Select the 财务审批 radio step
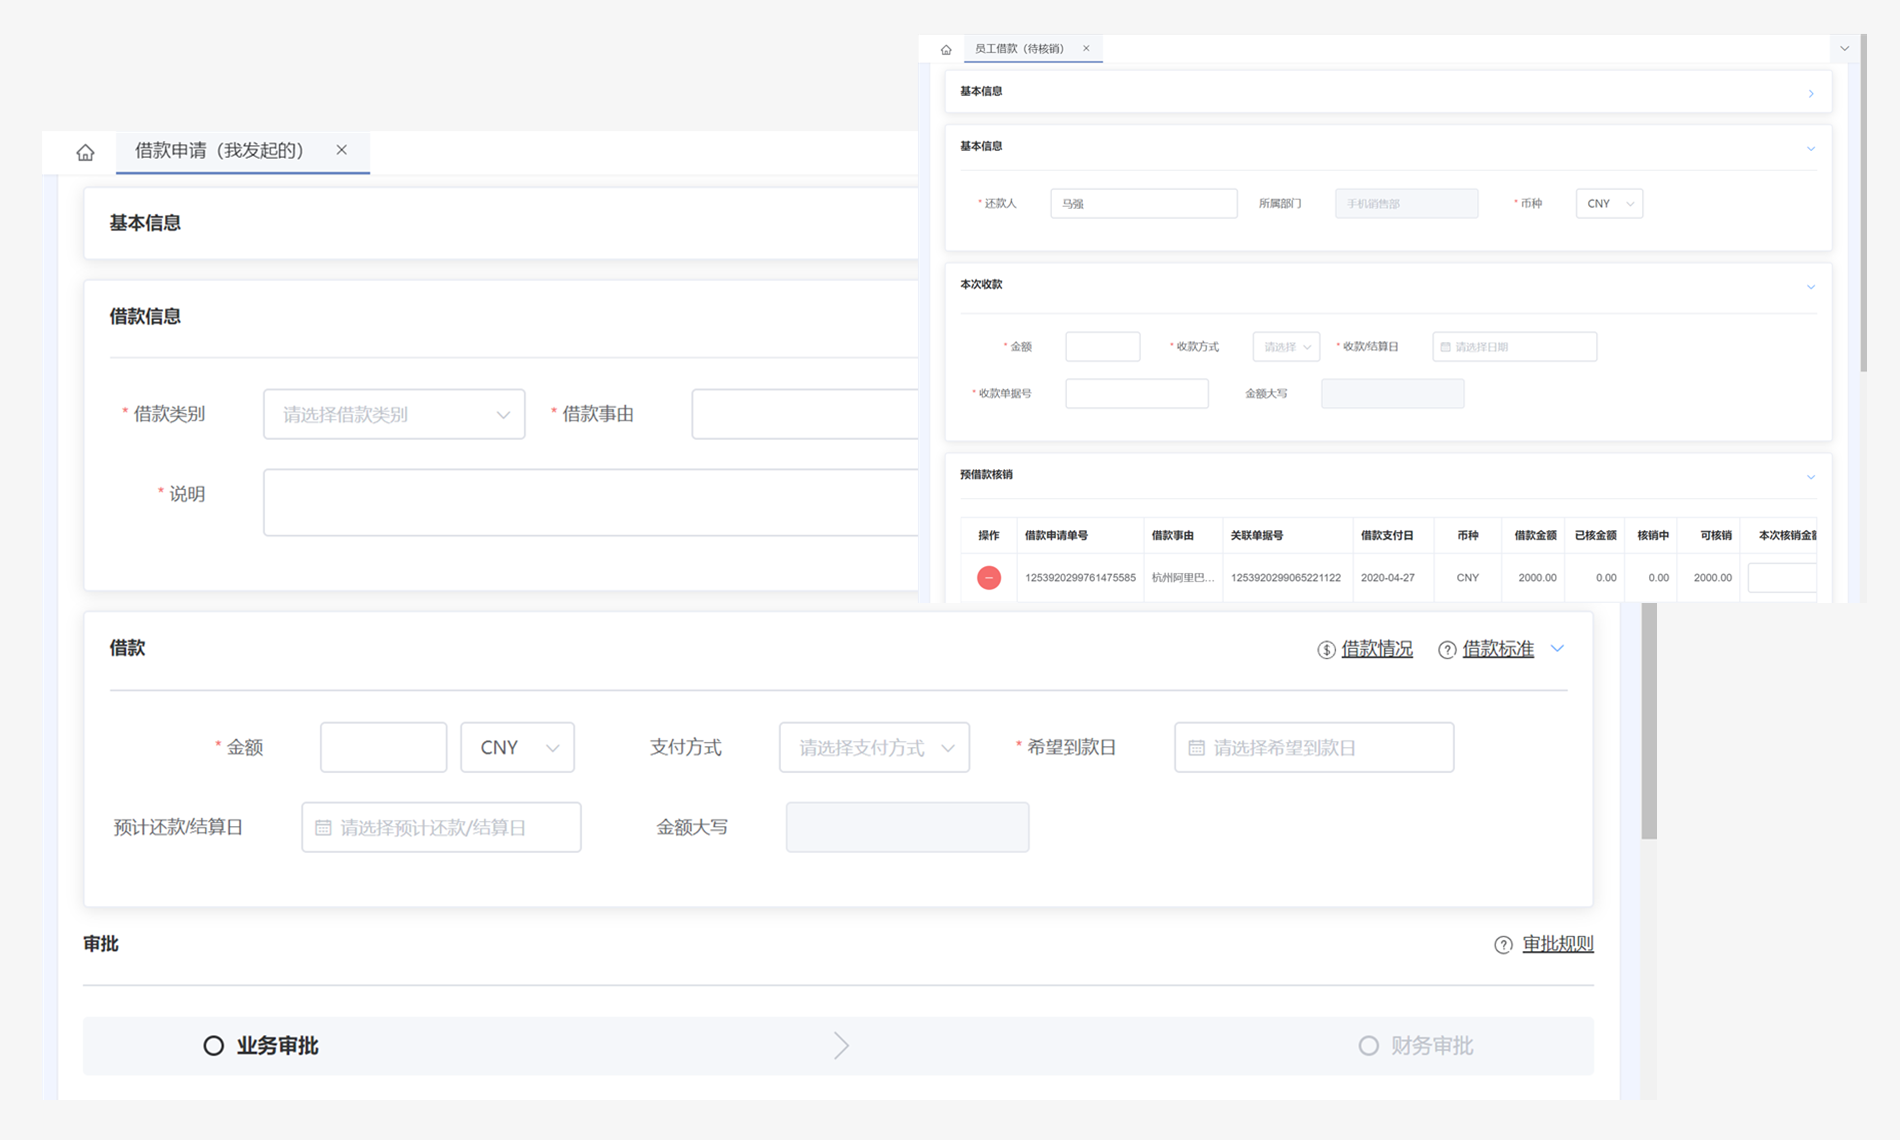The height and width of the screenshot is (1140, 1900). [x=1368, y=1046]
